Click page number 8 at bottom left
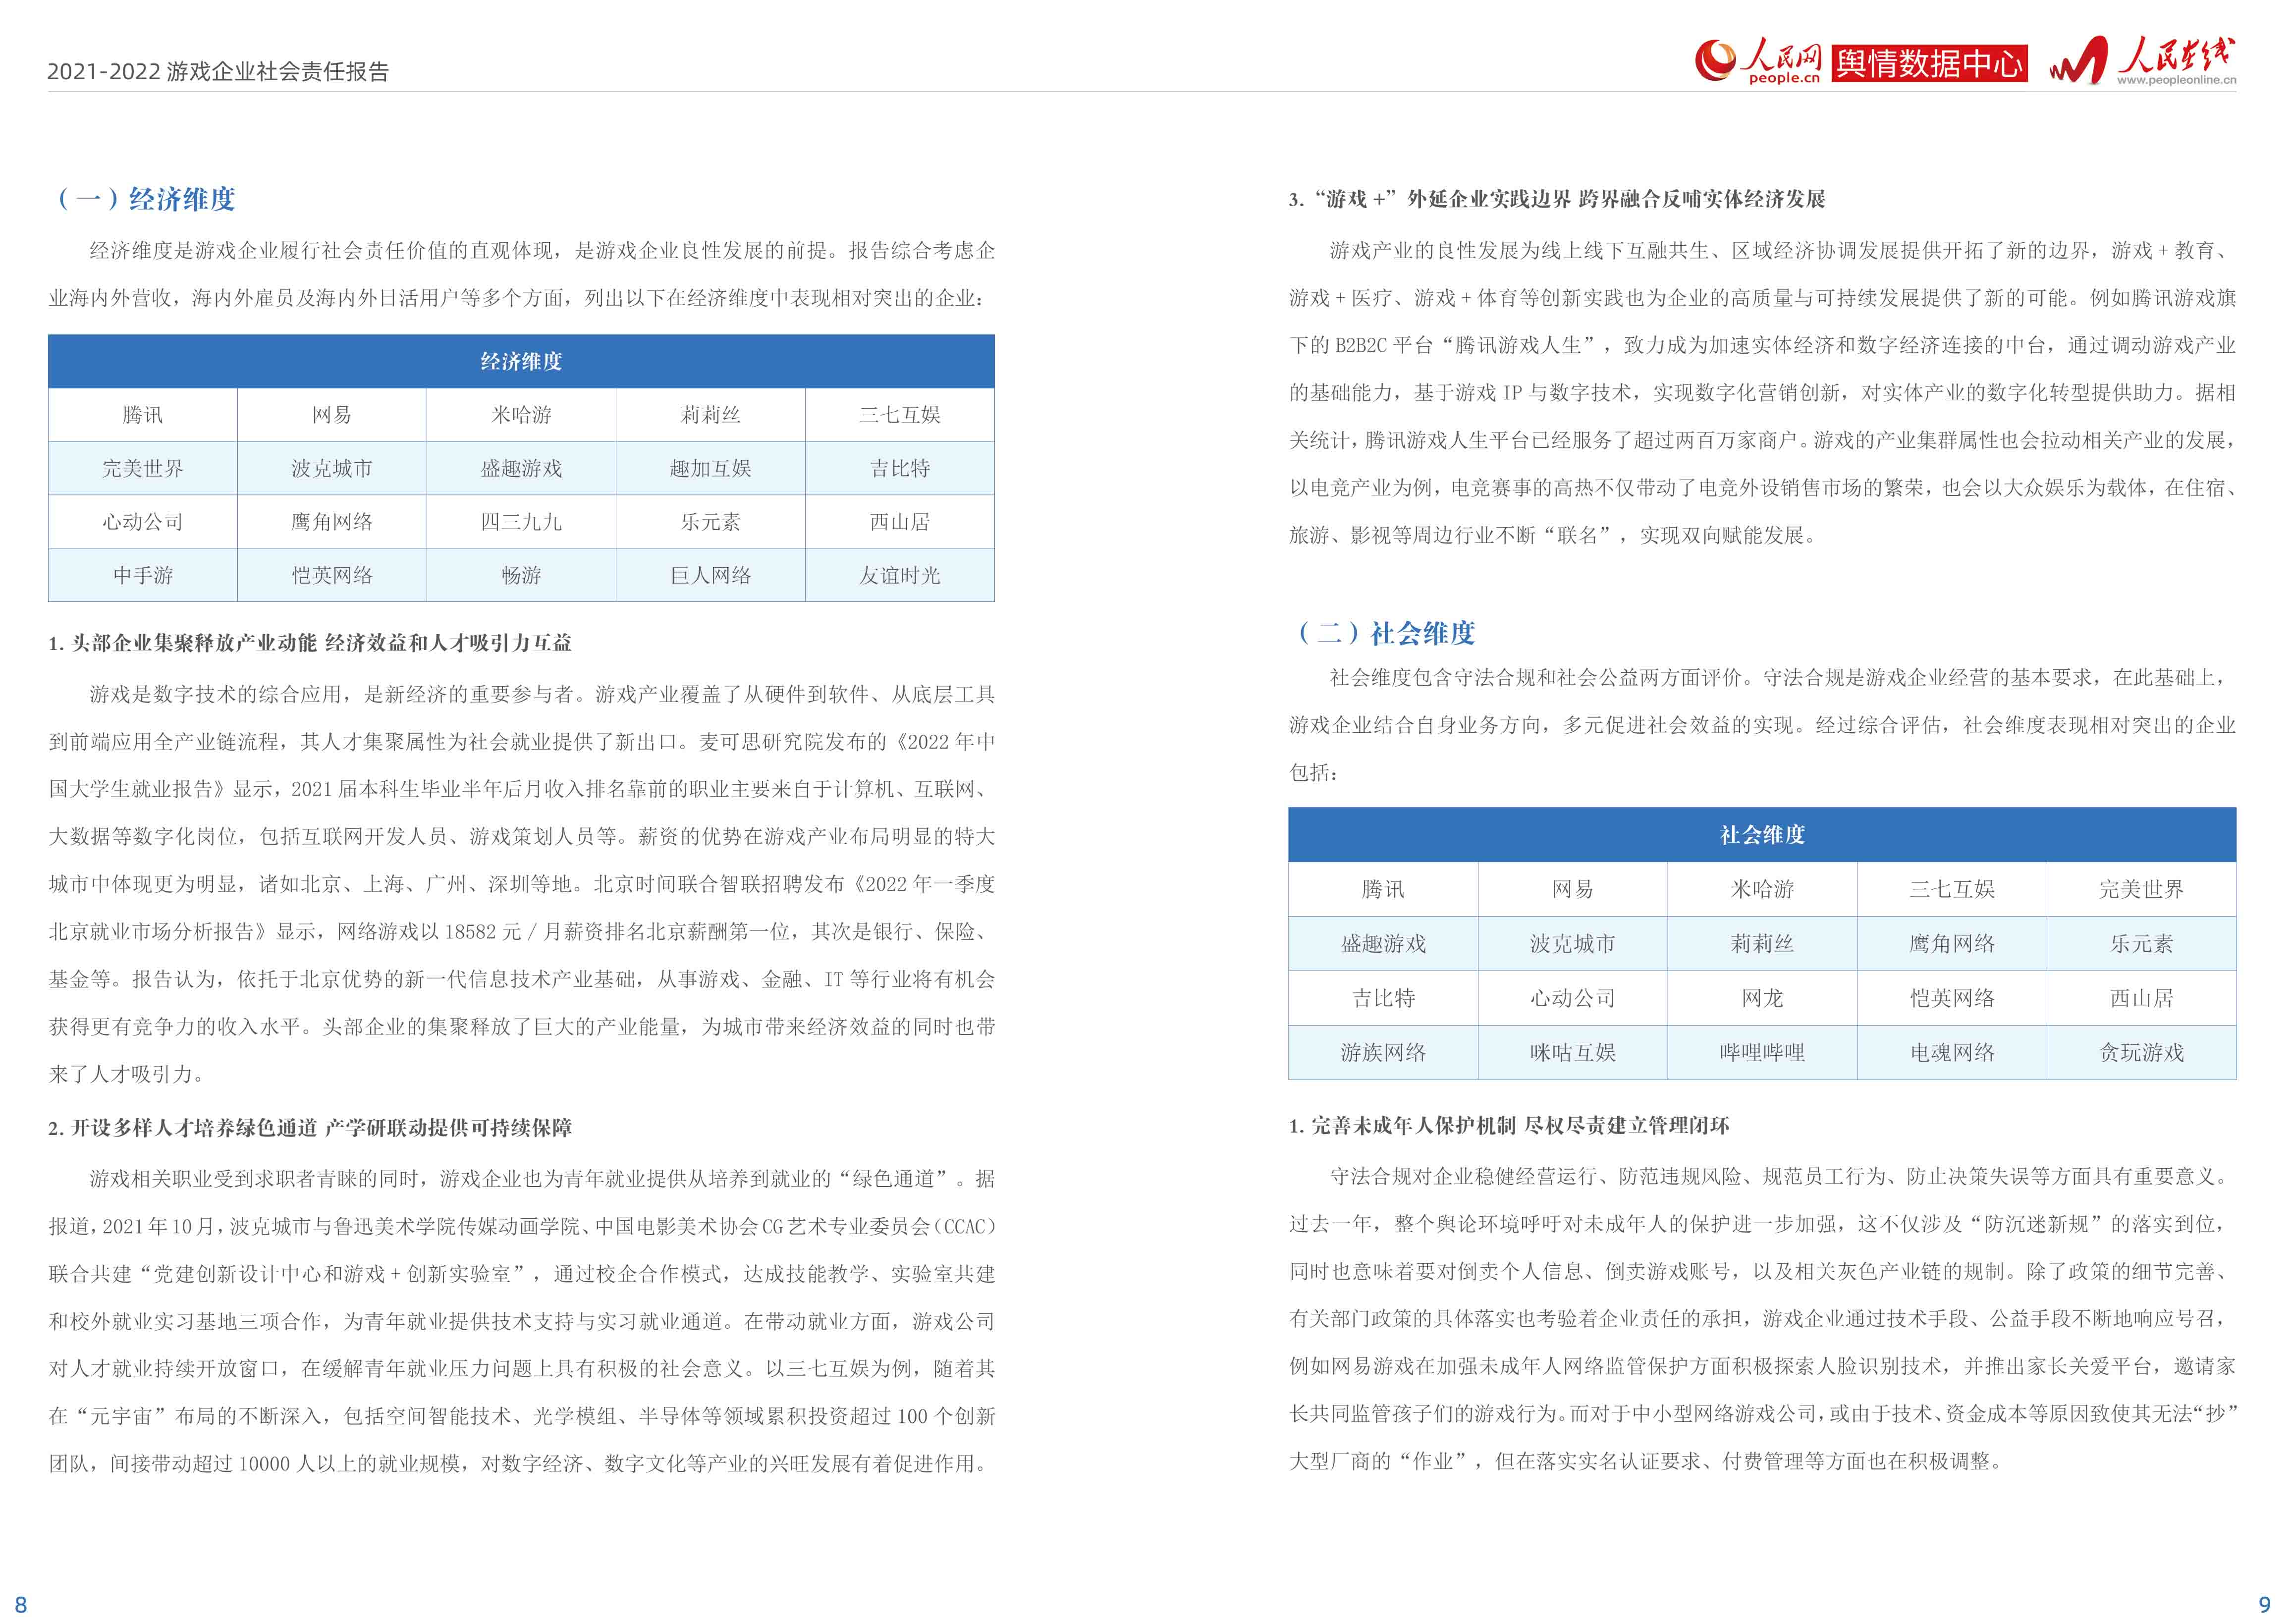 pyautogui.click(x=21, y=1605)
